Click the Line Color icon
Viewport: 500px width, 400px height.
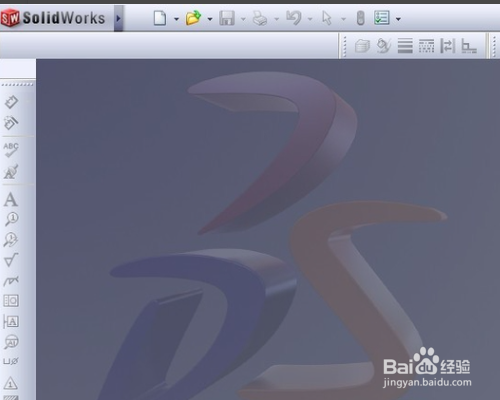[384, 46]
